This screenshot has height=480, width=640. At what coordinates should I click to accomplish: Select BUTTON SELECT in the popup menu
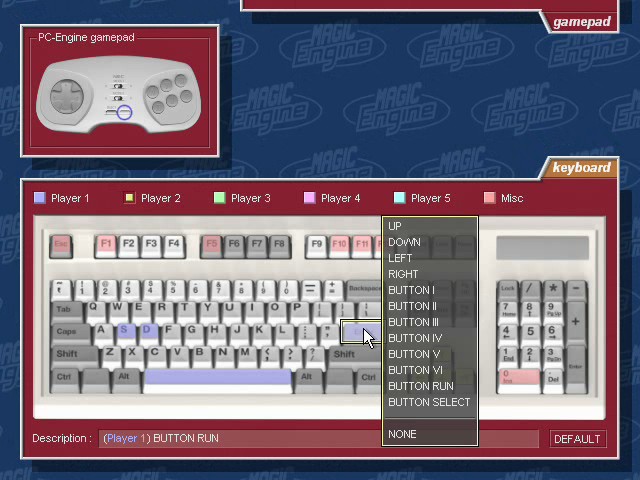pos(429,402)
